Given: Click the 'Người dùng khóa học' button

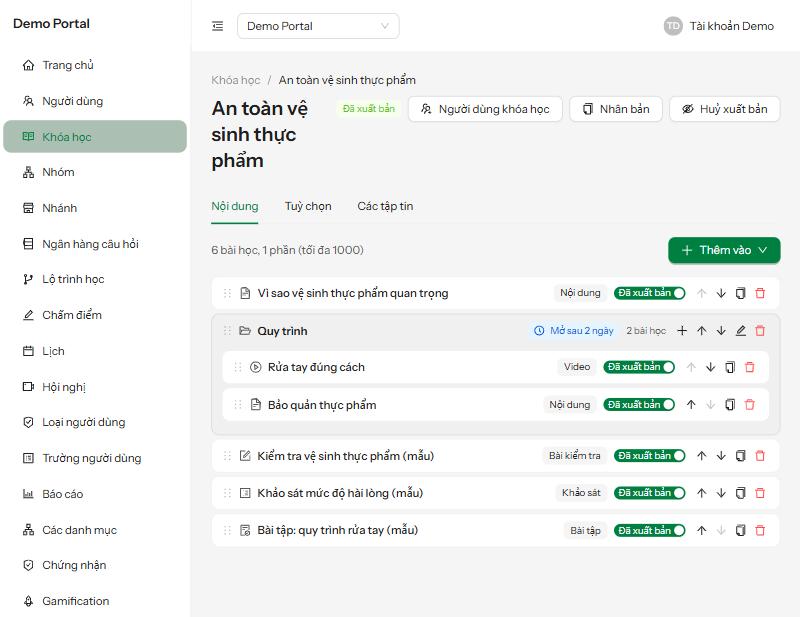Looking at the screenshot, I should [x=485, y=109].
